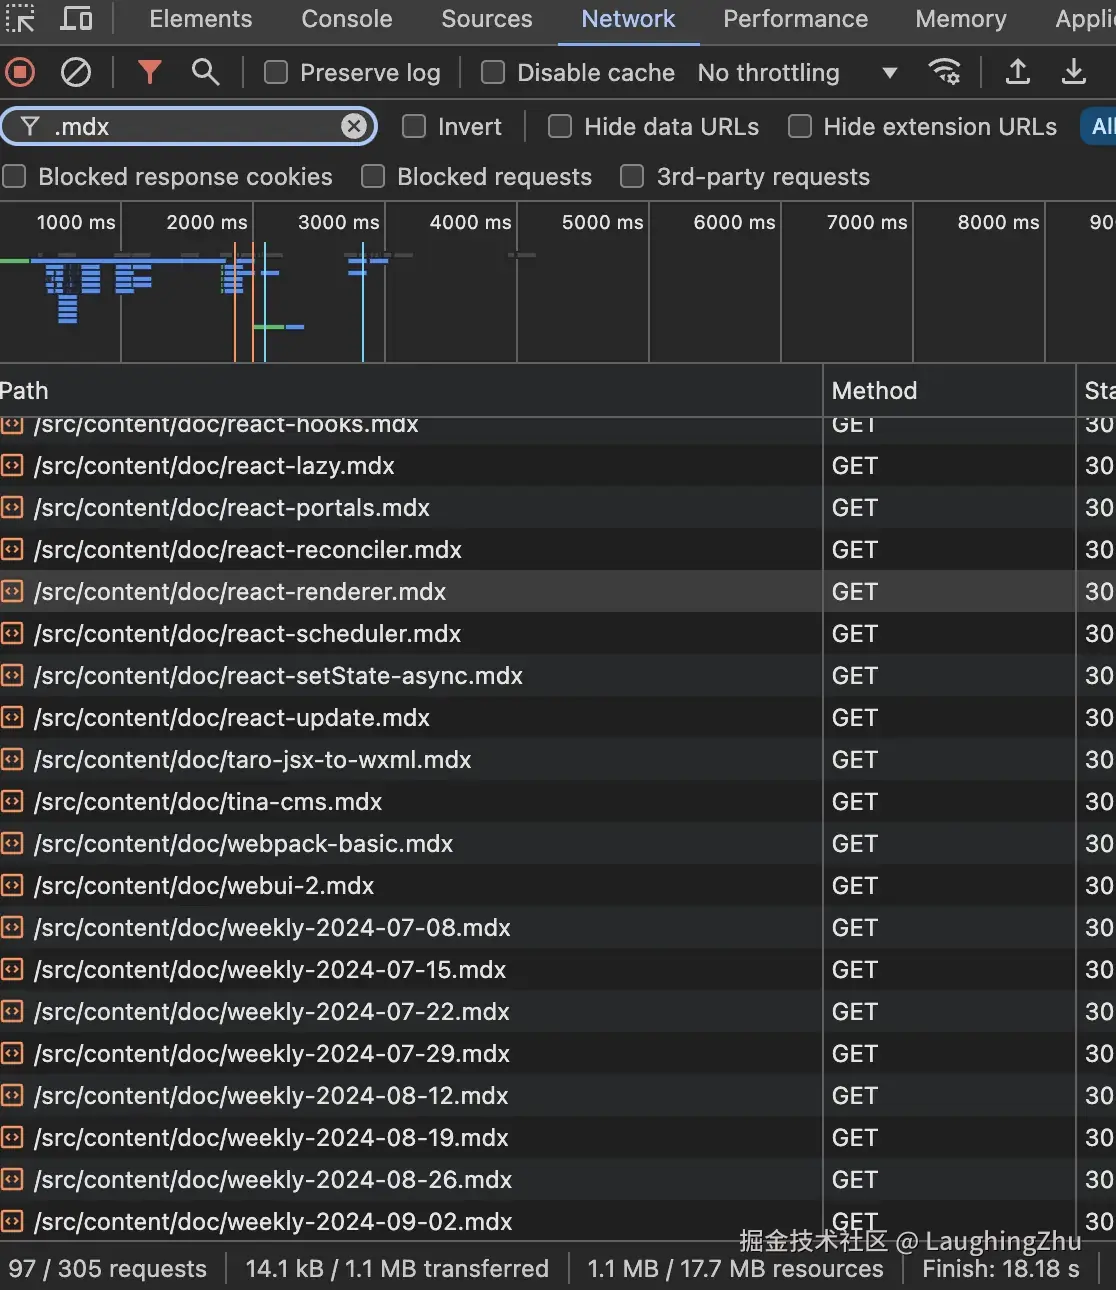Switch to the Performance tab
Viewport: 1116px width, 1290px height.
click(795, 19)
